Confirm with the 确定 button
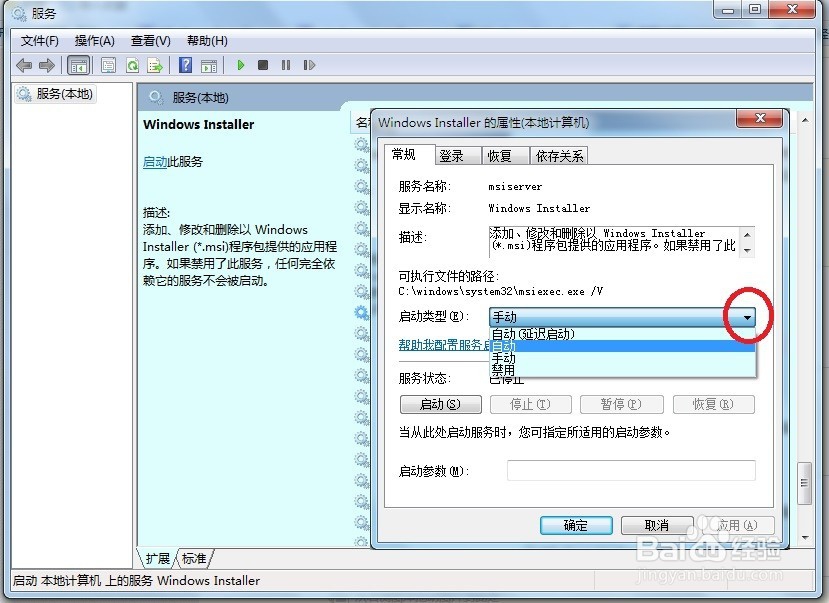This screenshot has height=603, width=829. click(576, 525)
